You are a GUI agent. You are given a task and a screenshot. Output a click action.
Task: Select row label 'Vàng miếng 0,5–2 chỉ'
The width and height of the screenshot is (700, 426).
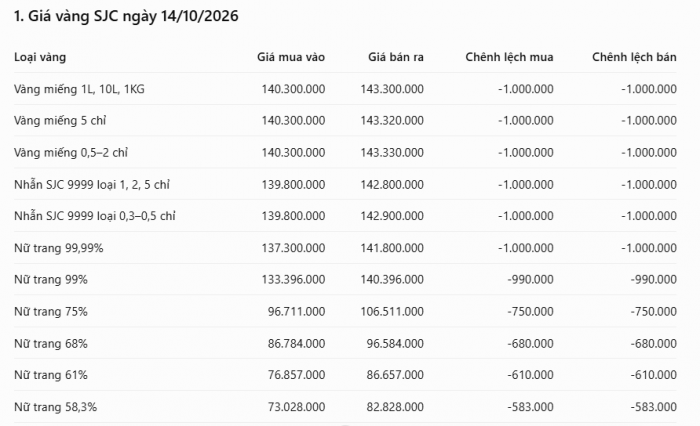(x=71, y=153)
